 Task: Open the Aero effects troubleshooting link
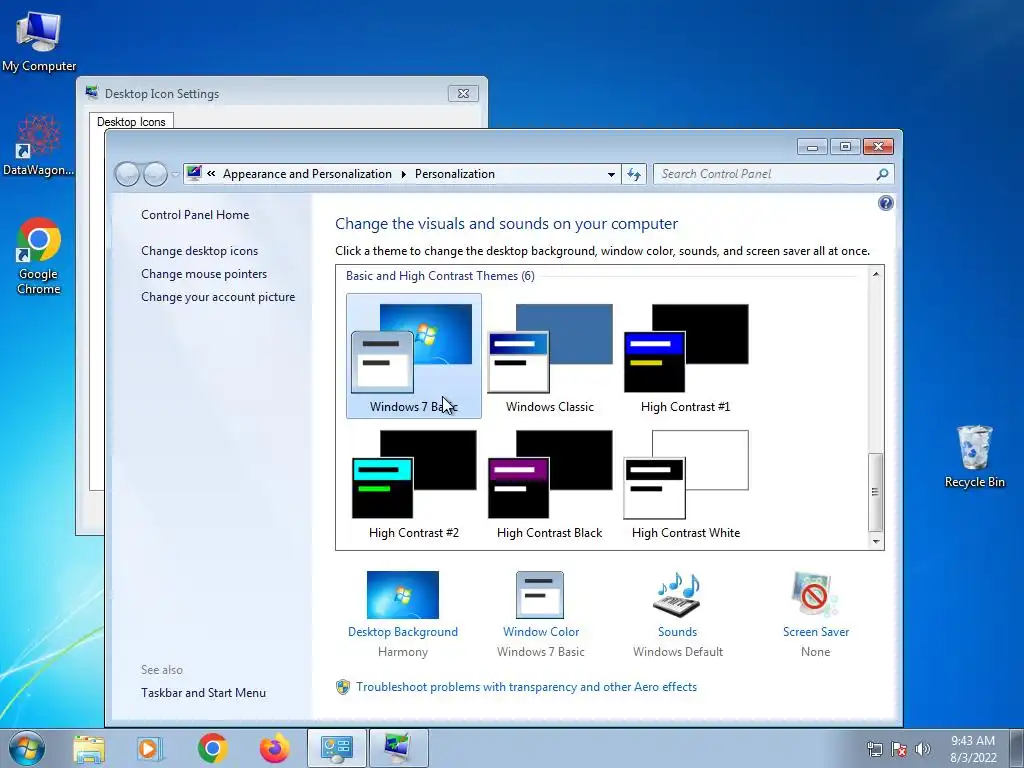tap(526, 687)
